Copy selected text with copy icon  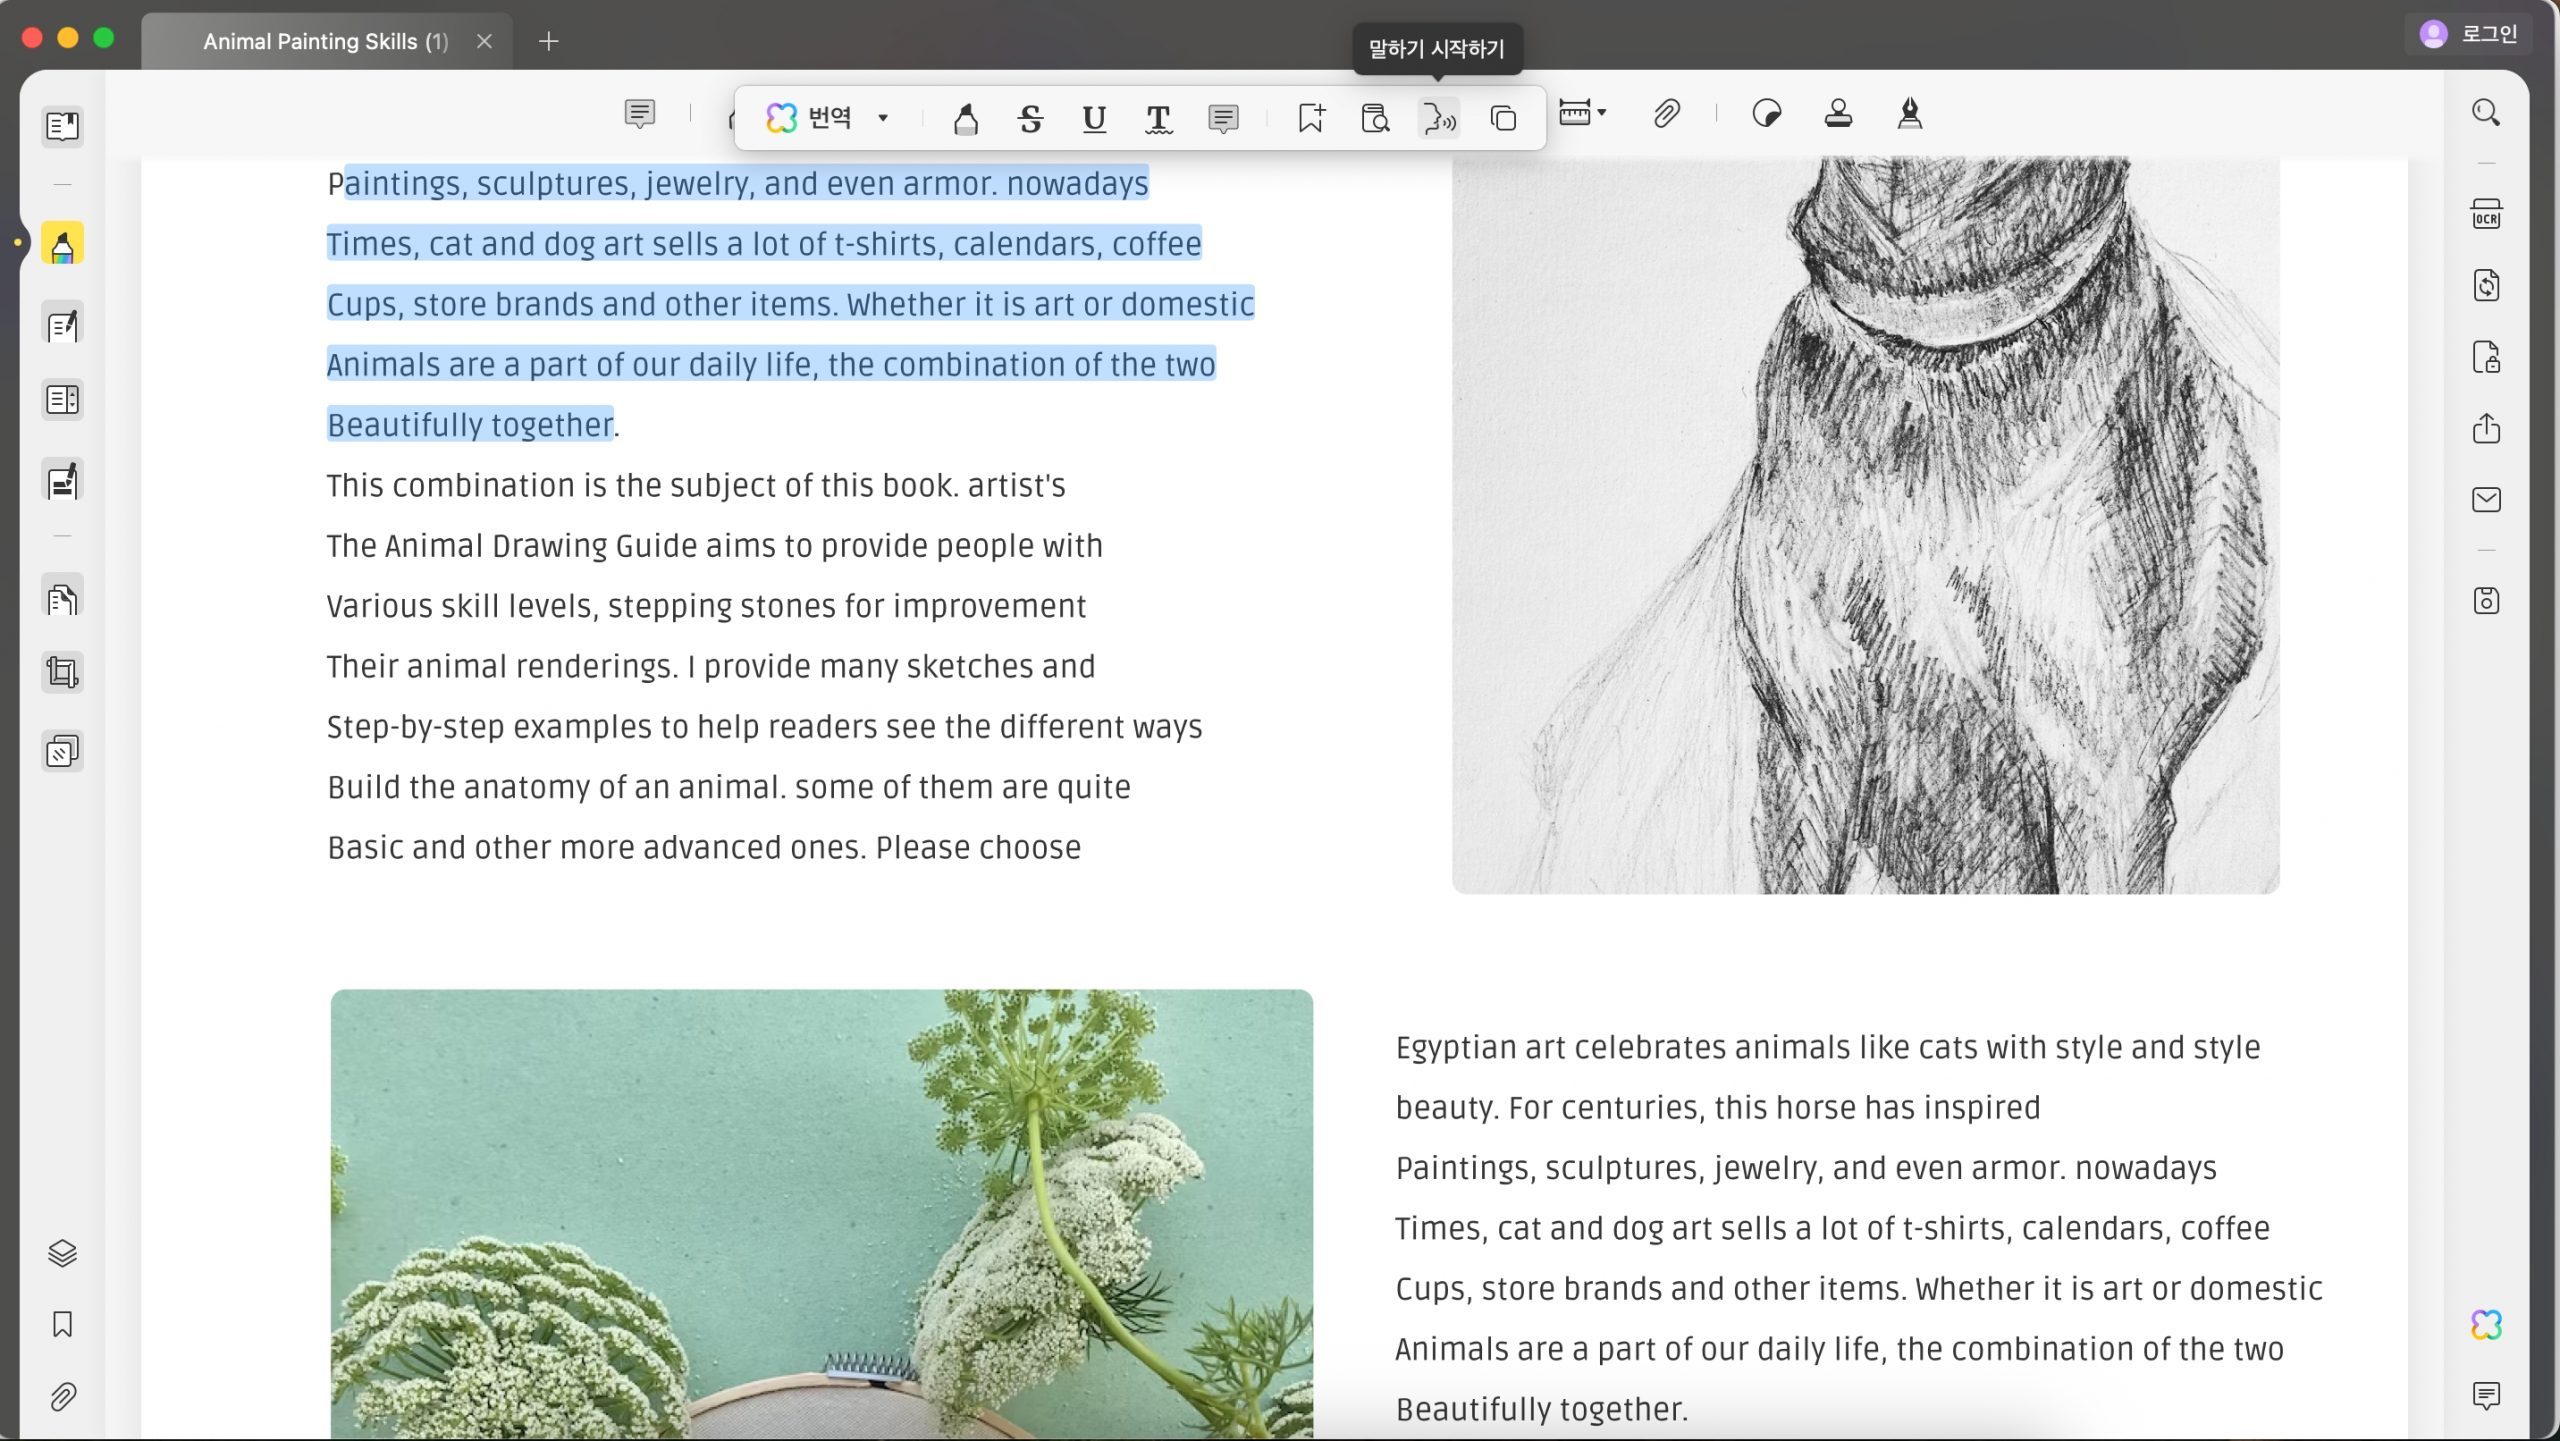click(1503, 118)
